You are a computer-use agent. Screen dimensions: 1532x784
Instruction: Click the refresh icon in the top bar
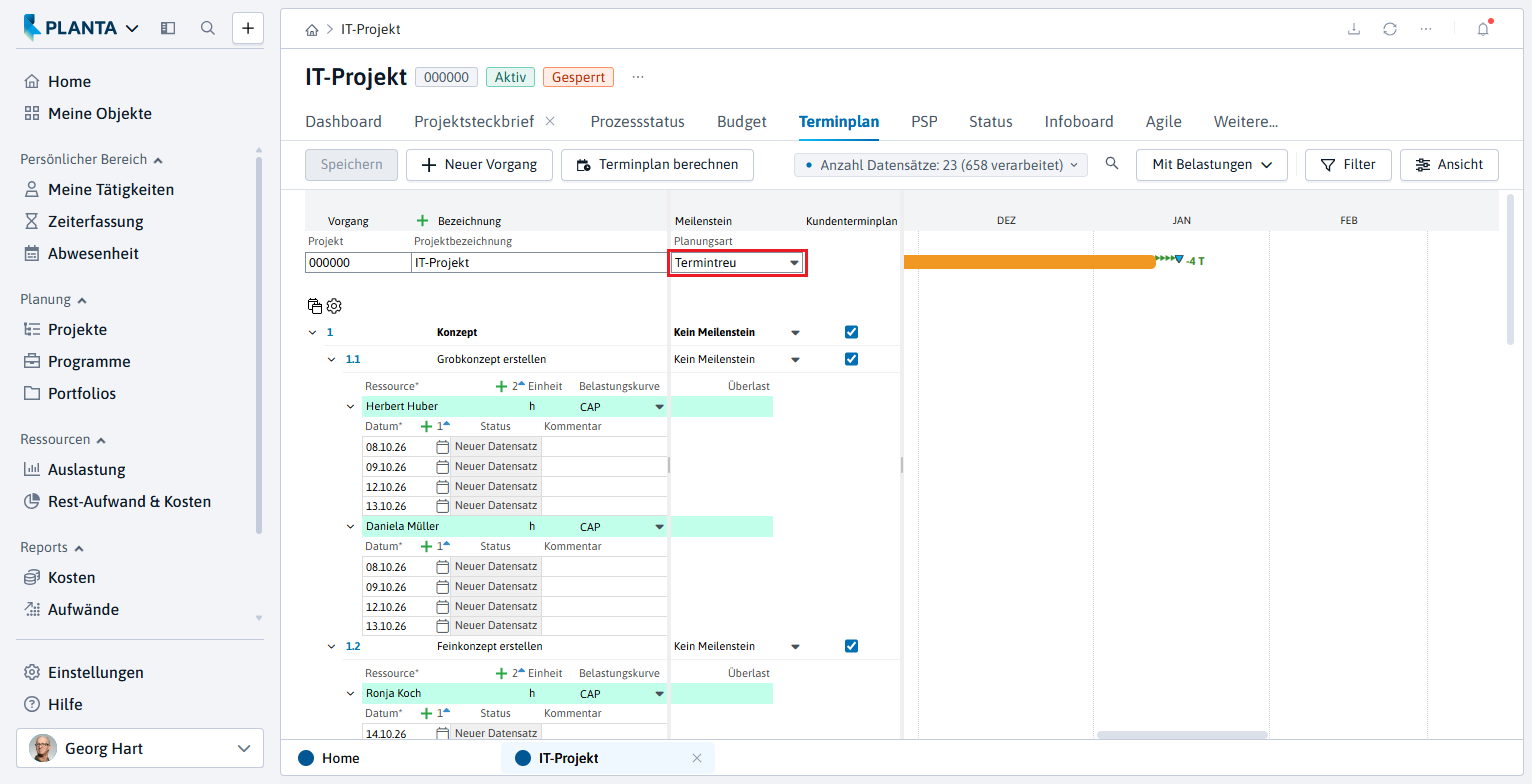1390,29
